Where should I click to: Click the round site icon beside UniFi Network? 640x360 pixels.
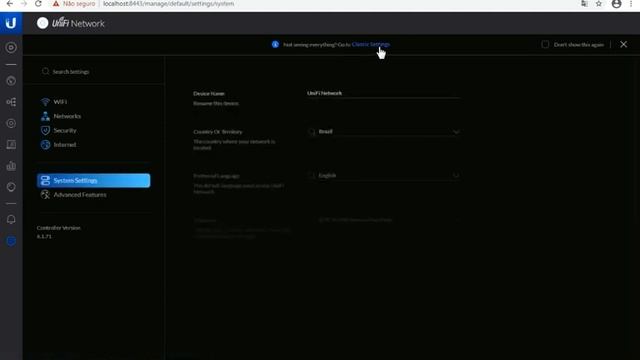pos(42,23)
